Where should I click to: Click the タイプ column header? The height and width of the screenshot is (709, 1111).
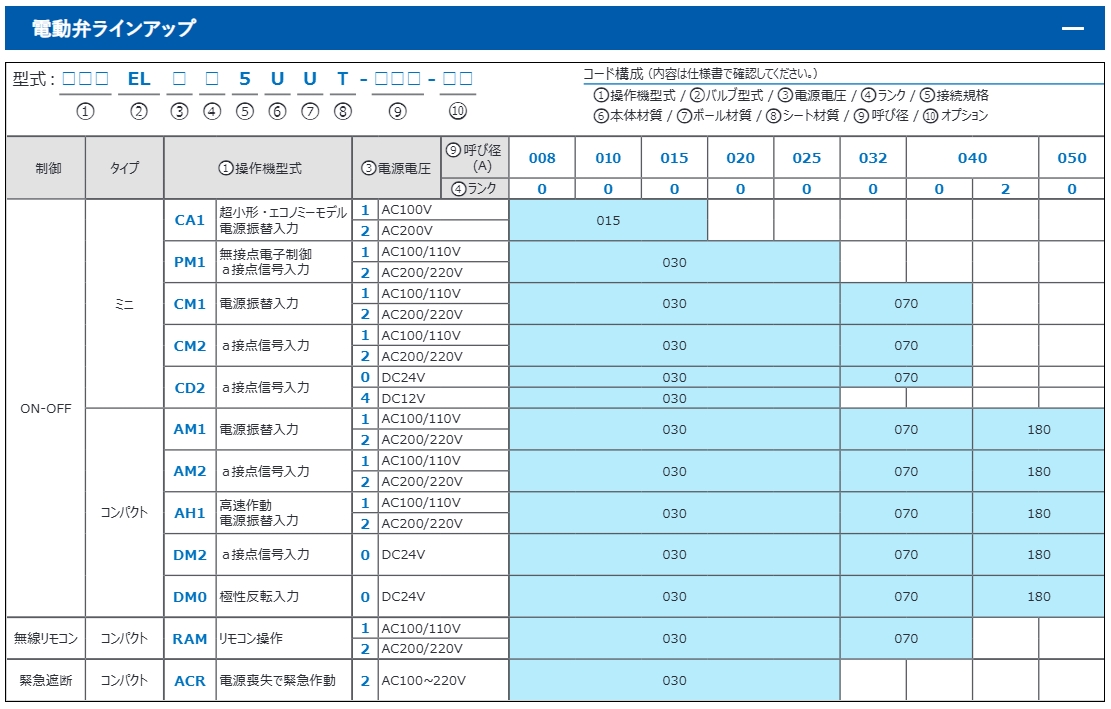click(x=125, y=168)
